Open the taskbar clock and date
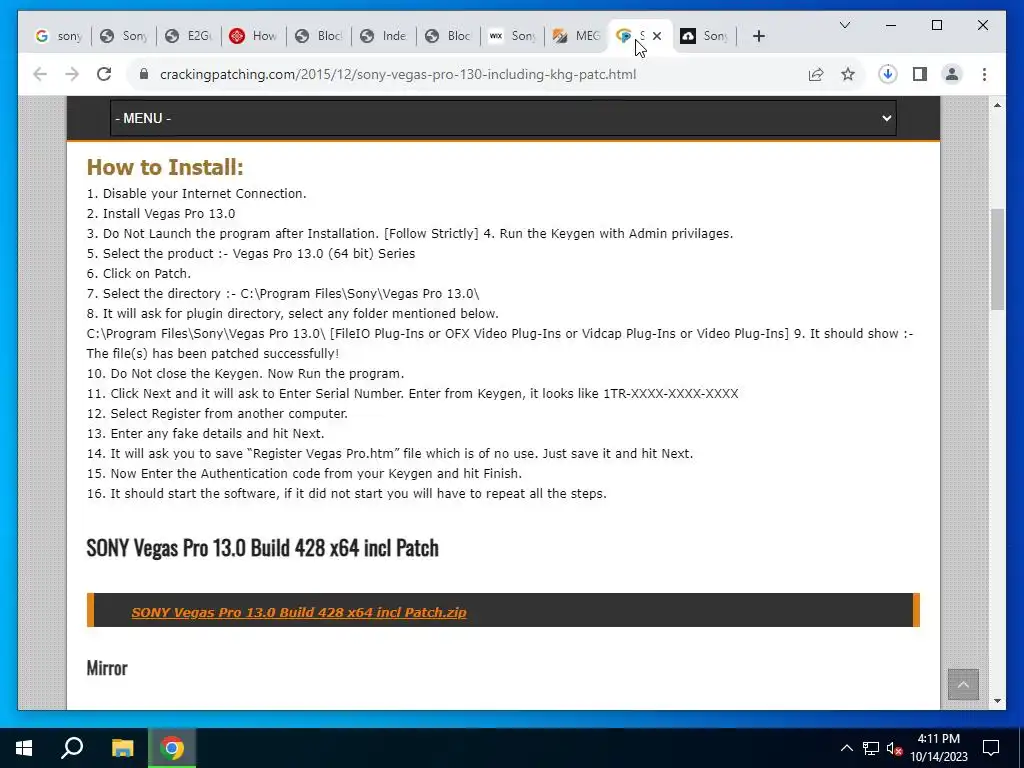 point(939,748)
